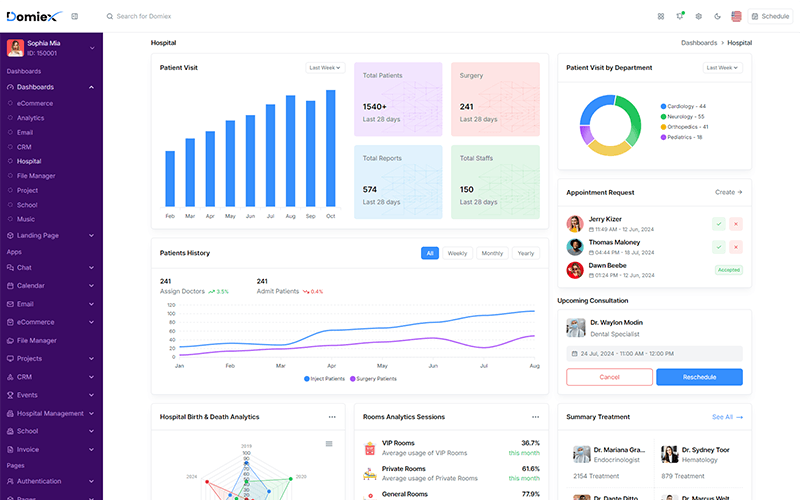Click the Schedule button
This screenshot has height=500, width=800.
[770, 16]
